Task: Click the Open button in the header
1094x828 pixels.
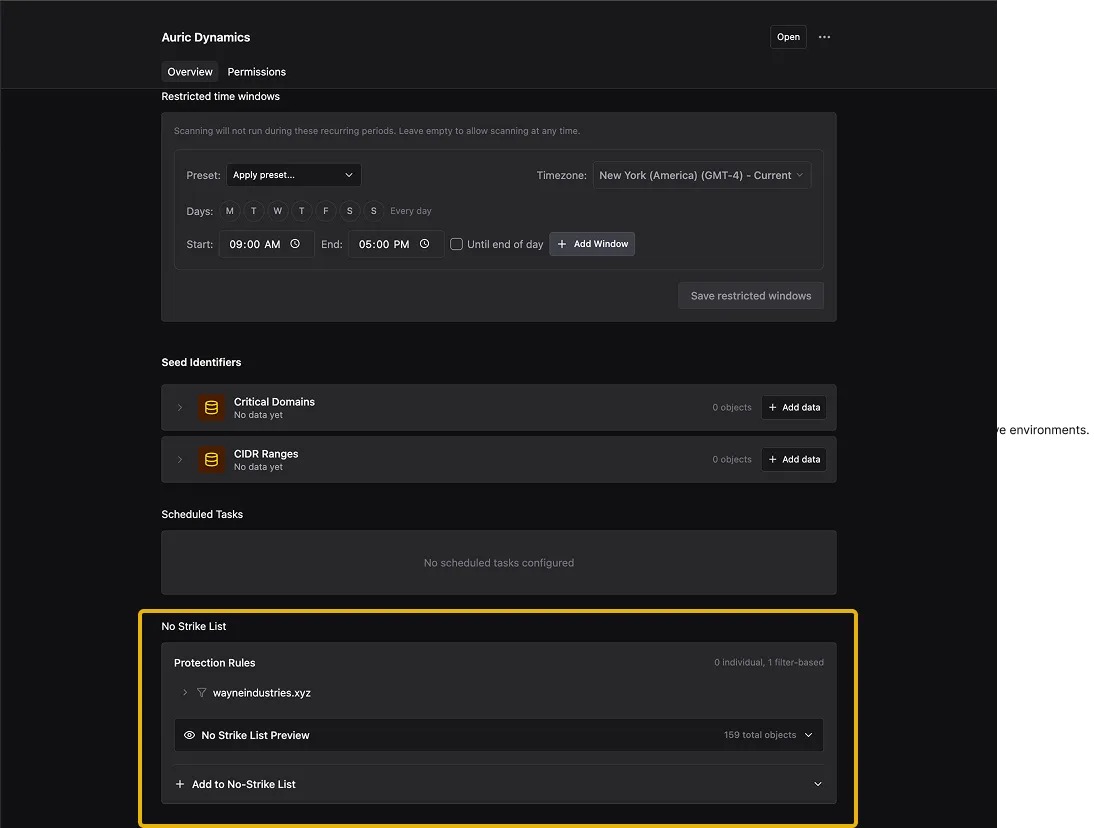Action: (788, 37)
